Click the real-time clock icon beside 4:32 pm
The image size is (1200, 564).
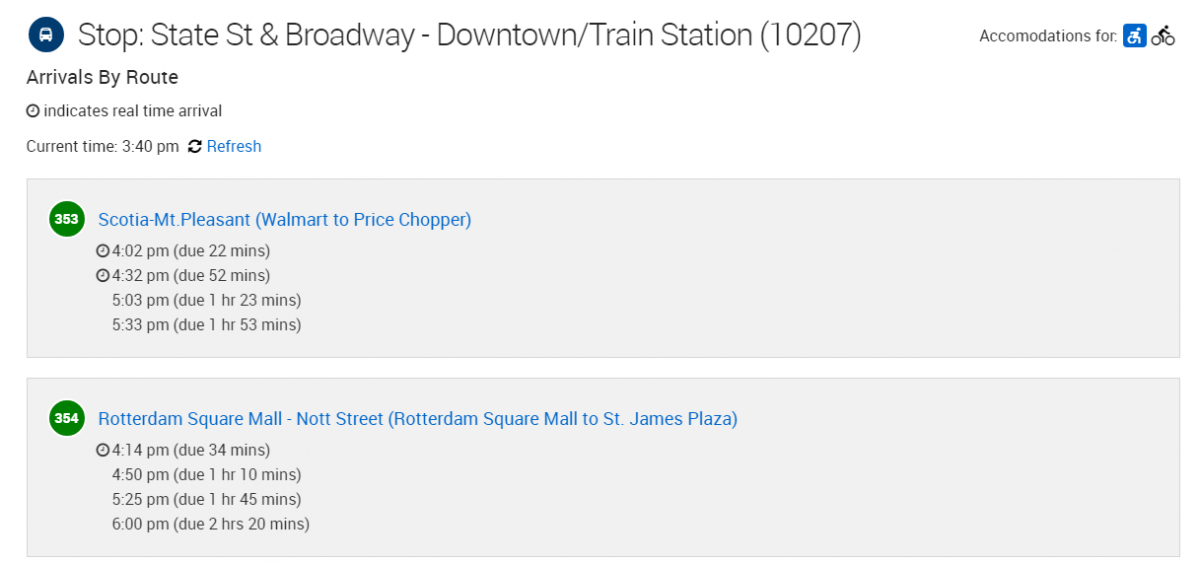click(102, 276)
